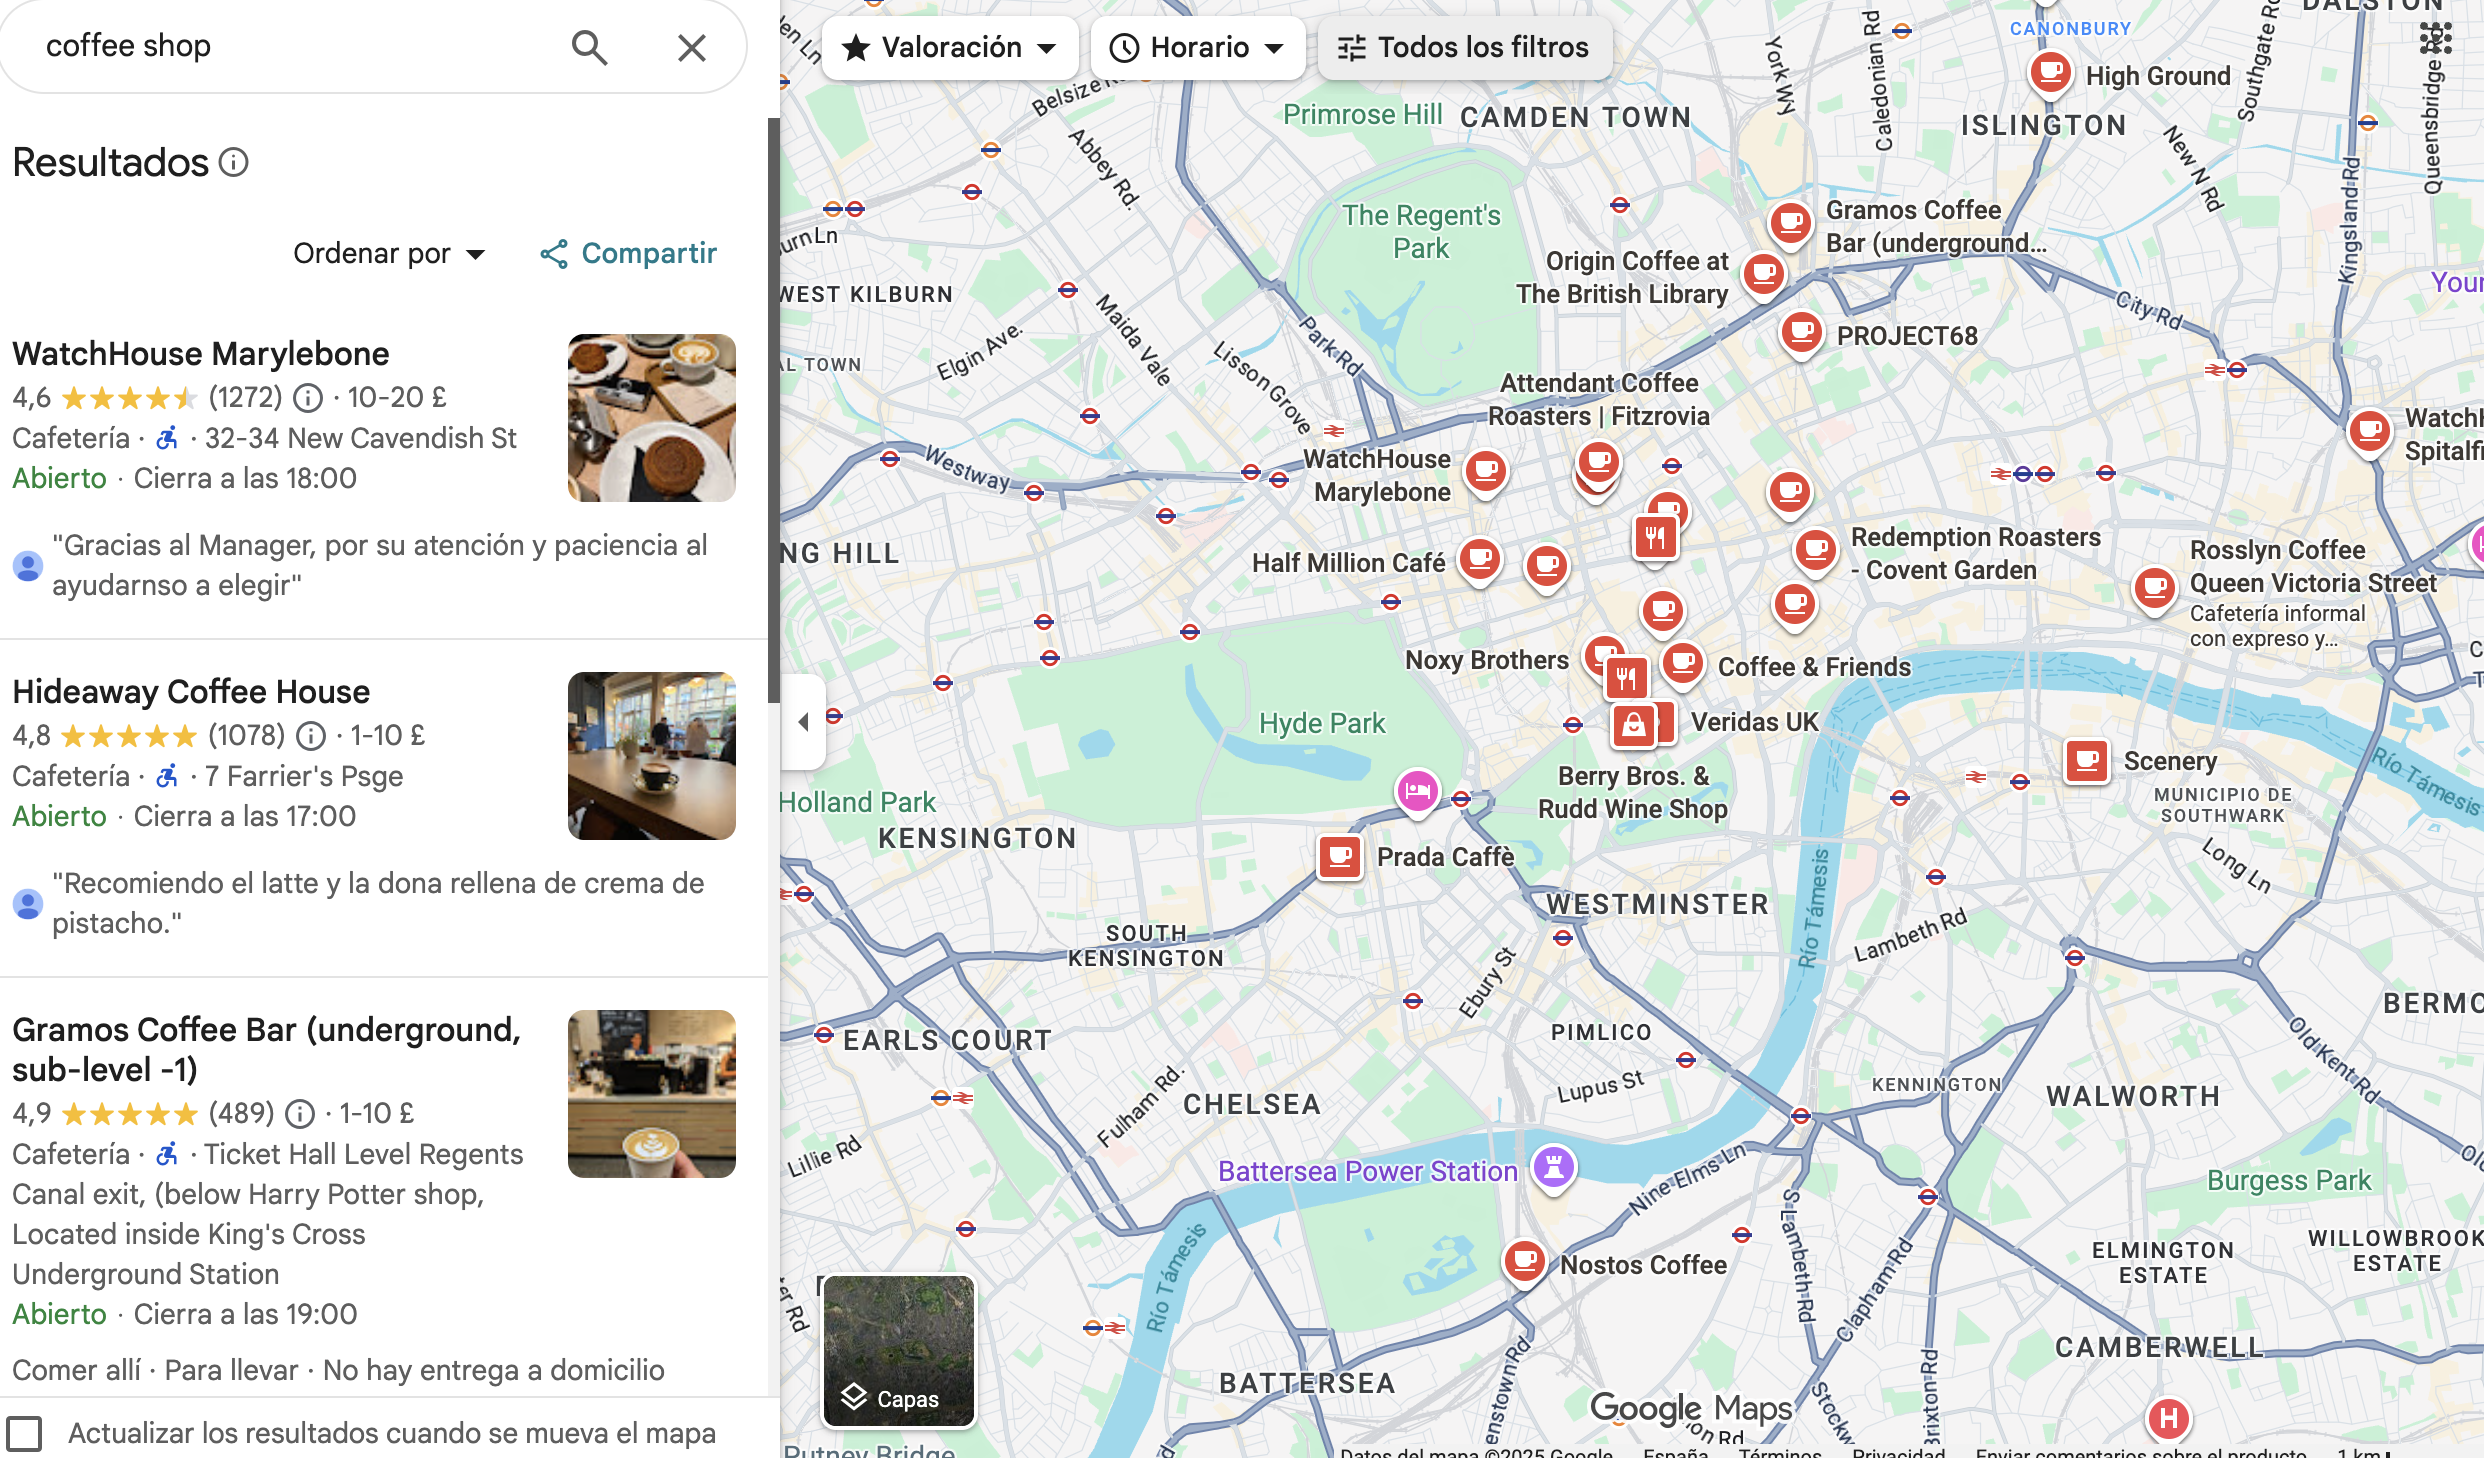This screenshot has height=1458, width=2484.
Task: Open the Capas layers switcher
Action: tap(898, 1350)
